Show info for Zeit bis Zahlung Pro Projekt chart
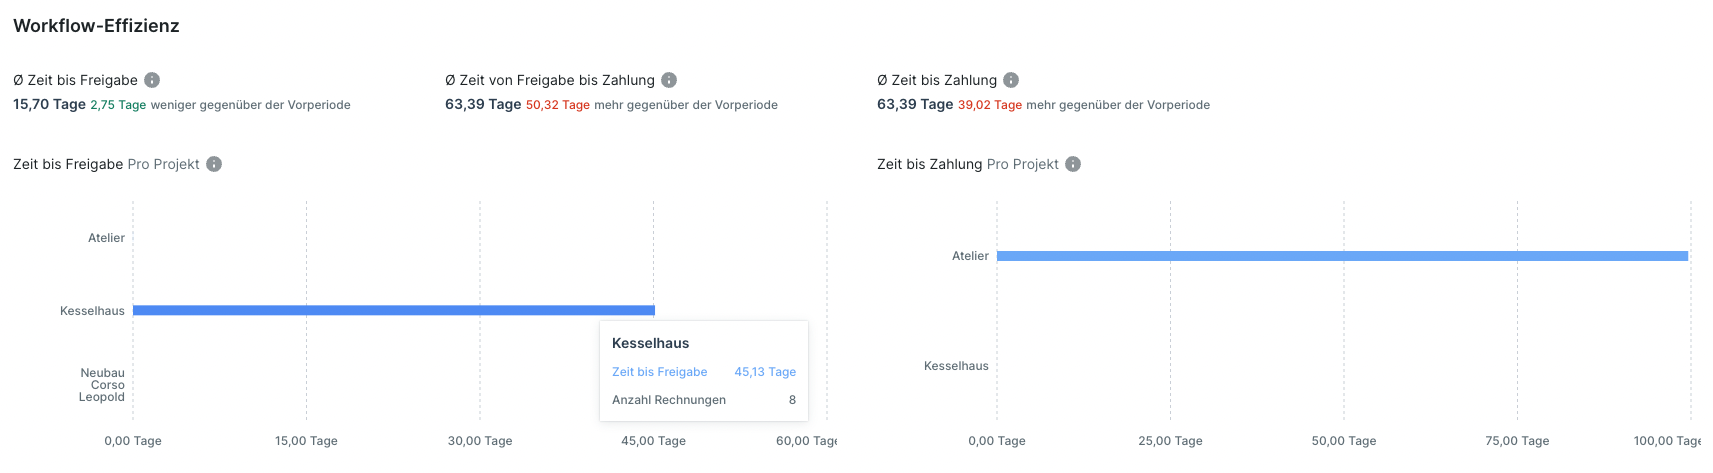 [x=1073, y=164]
